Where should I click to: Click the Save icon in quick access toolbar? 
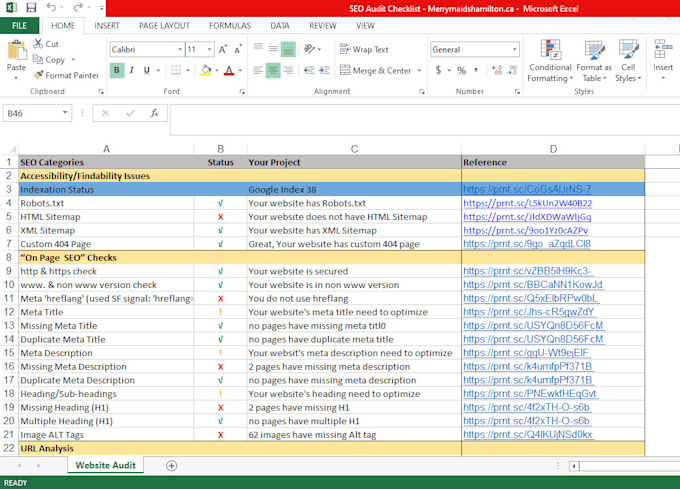[31, 7]
